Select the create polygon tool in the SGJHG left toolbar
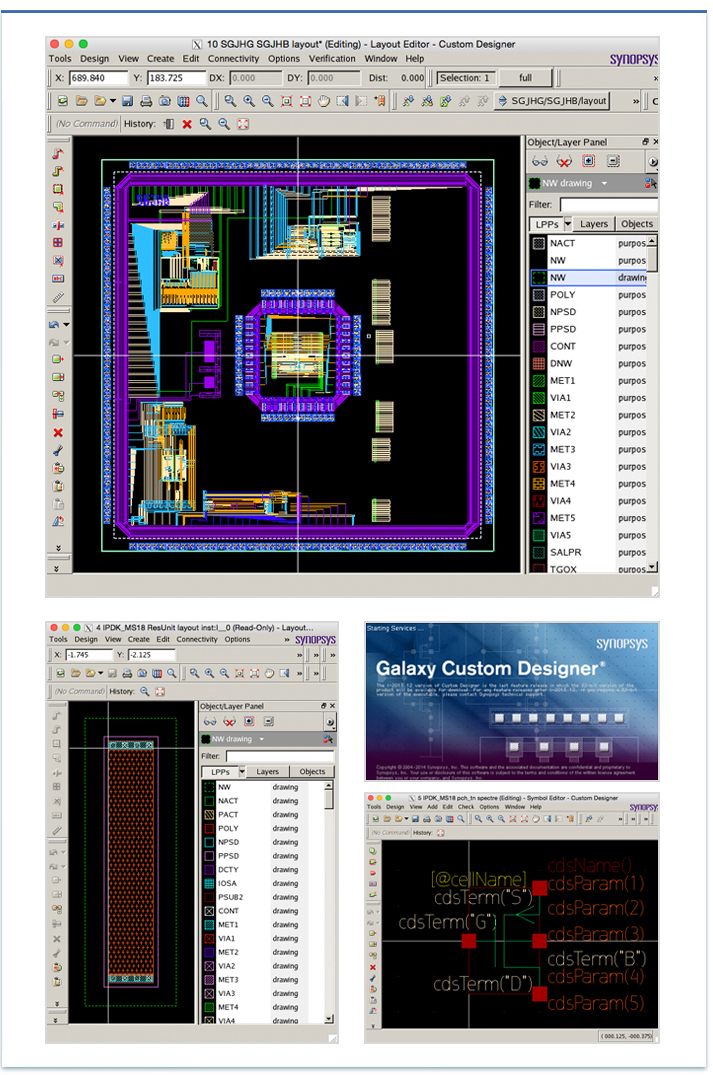This screenshot has width=713, height=1075. point(58,207)
